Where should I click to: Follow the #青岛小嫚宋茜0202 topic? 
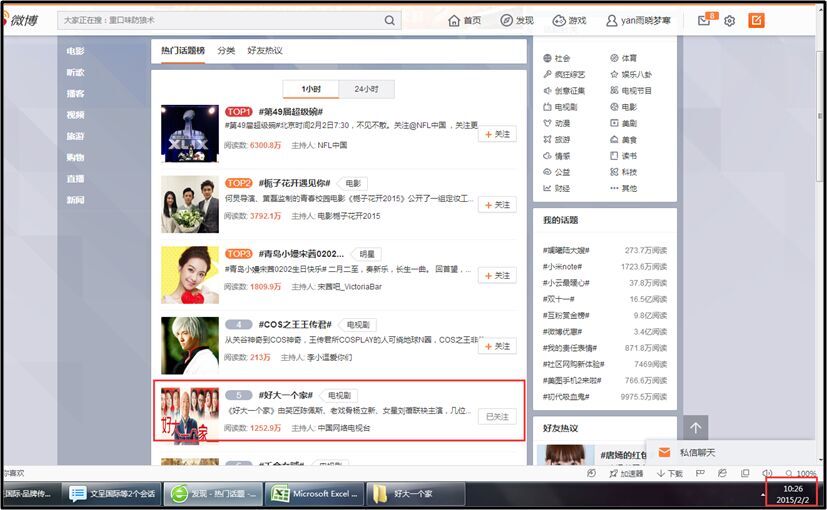tap(497, 276)
